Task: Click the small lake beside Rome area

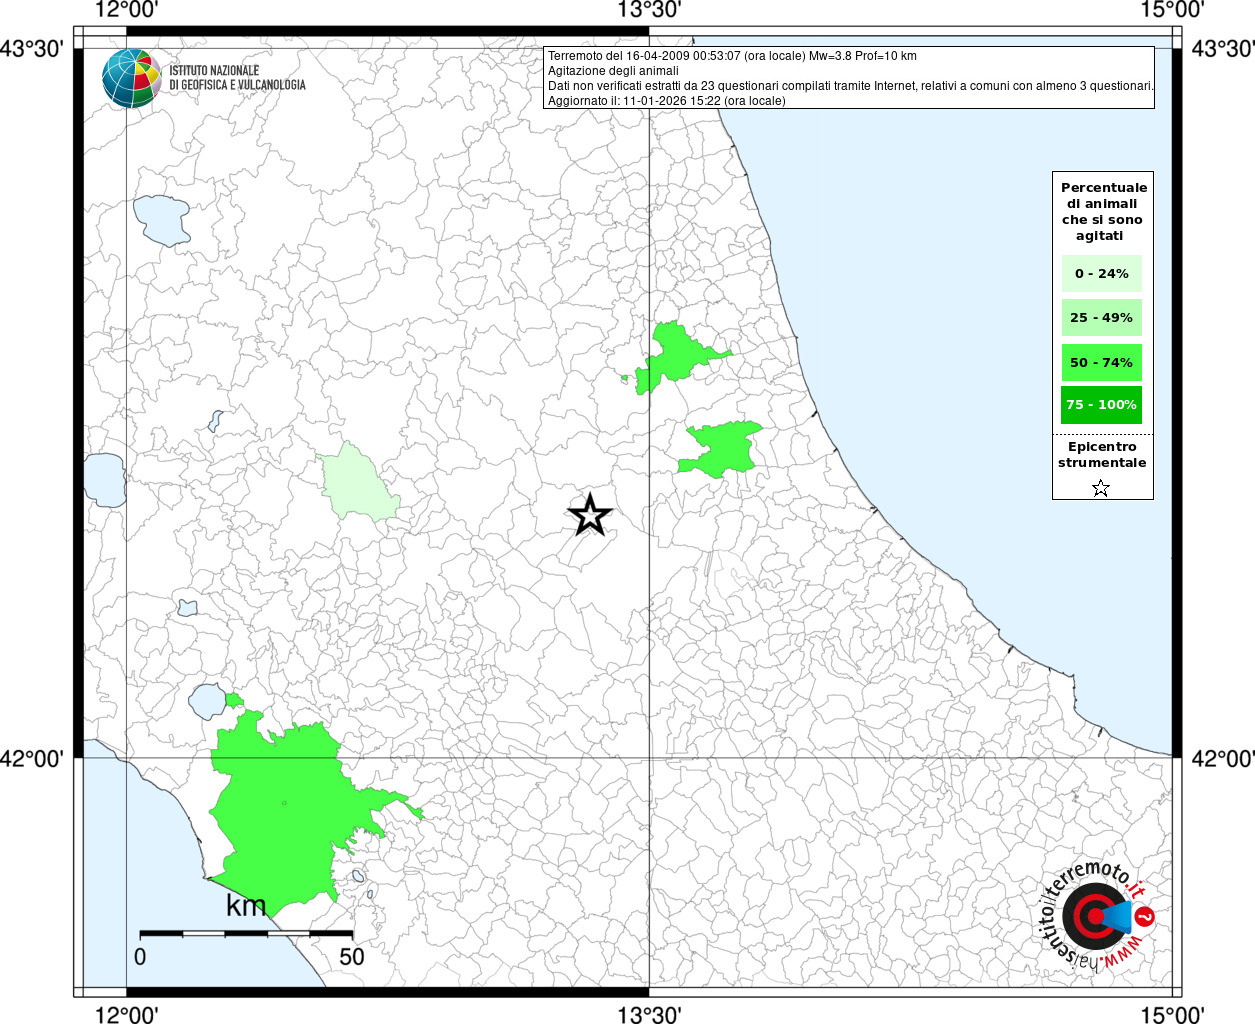Action: 208,701
